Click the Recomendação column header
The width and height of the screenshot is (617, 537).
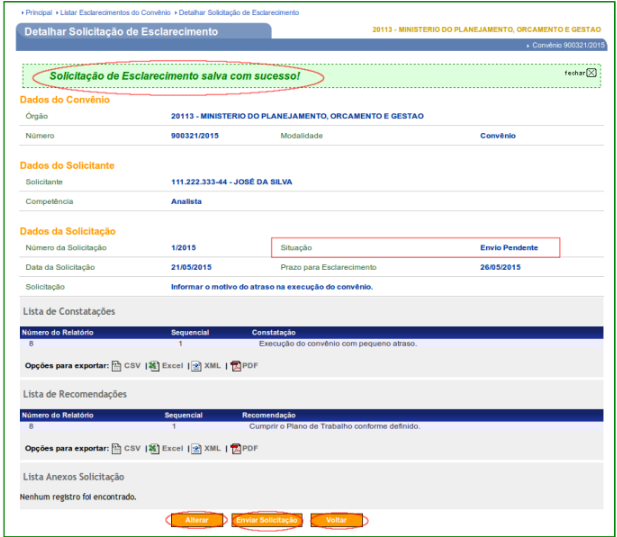(x=269, y=415)
